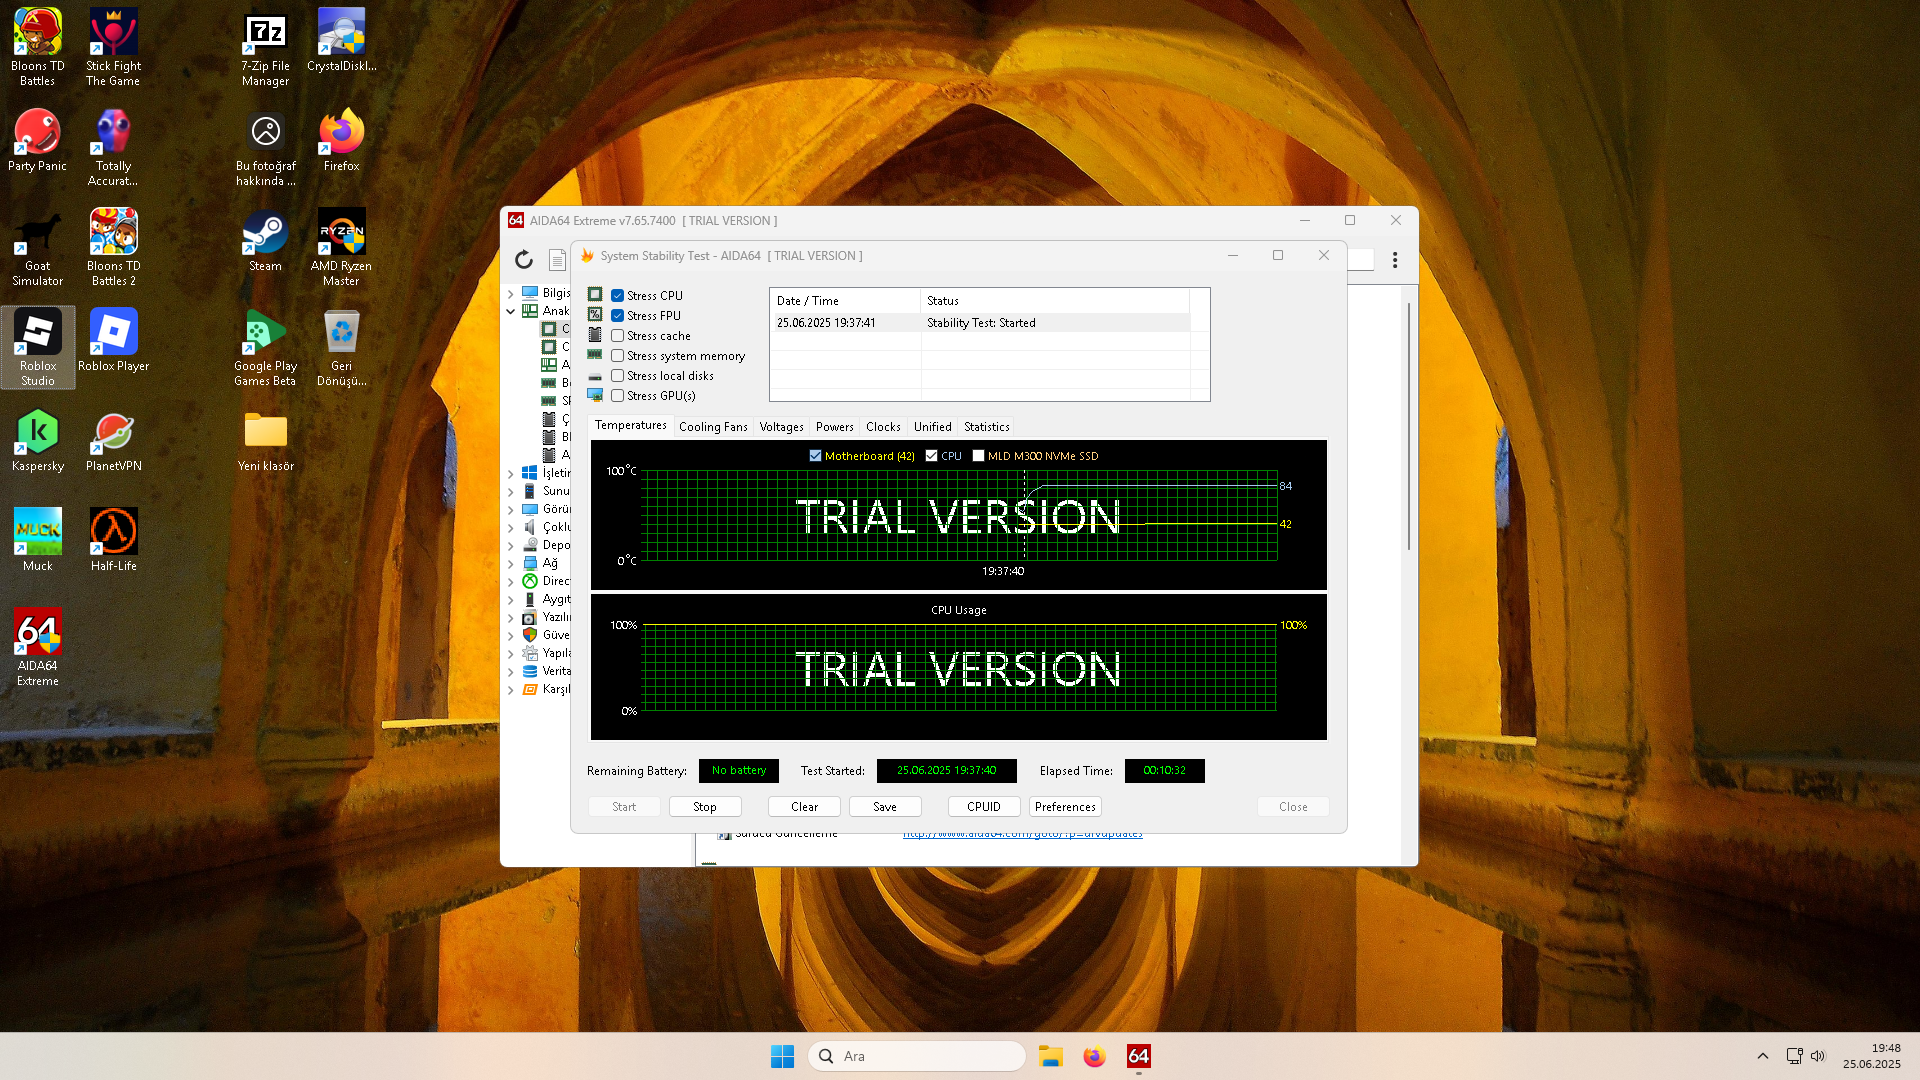Open File Explorer from the taskbar
The width and height of the screenshot is (1920, 1080).
(1050, 1056)
